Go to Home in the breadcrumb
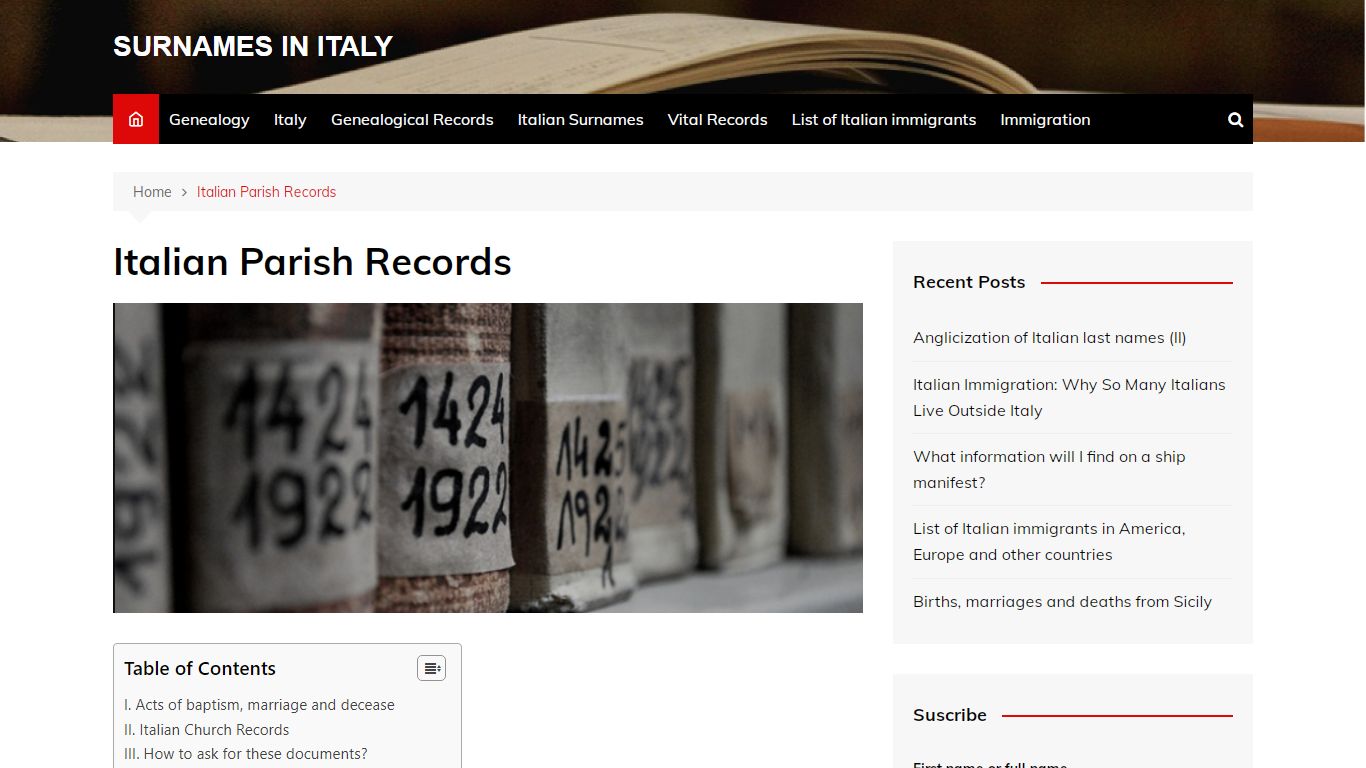 152,192
